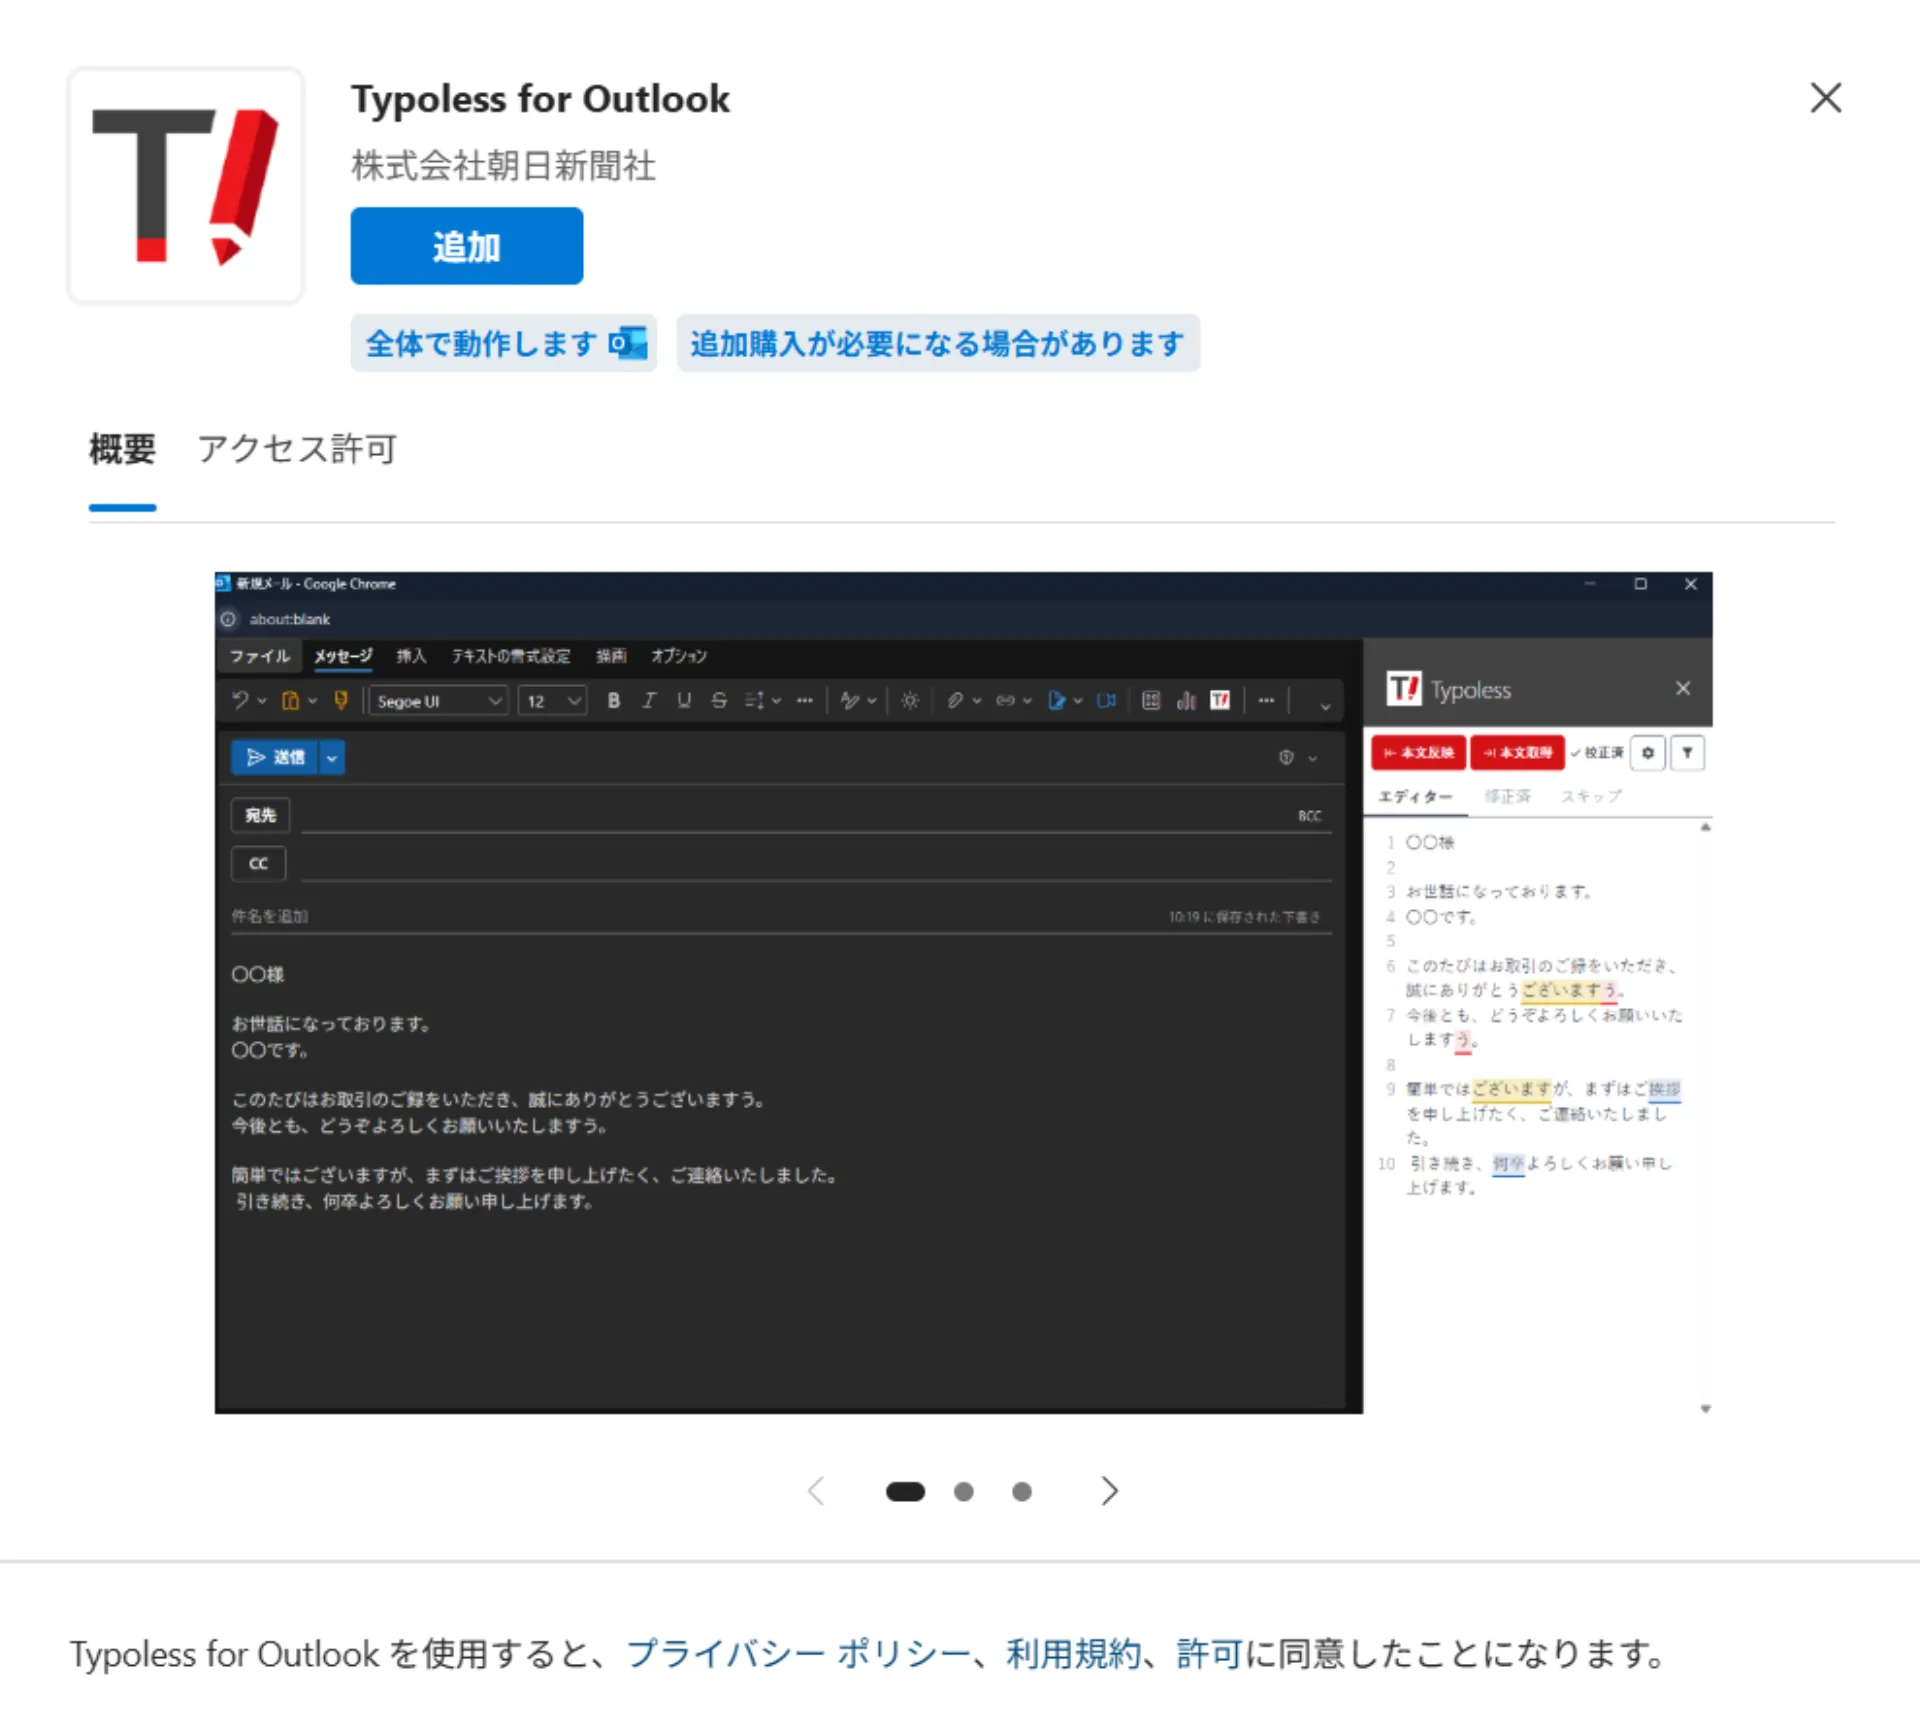The width and height of the screenshot is (1920, 1728).
Task: Expand the ribbon chevron at toolbar's right end
Action: [x=1325, y=706]
